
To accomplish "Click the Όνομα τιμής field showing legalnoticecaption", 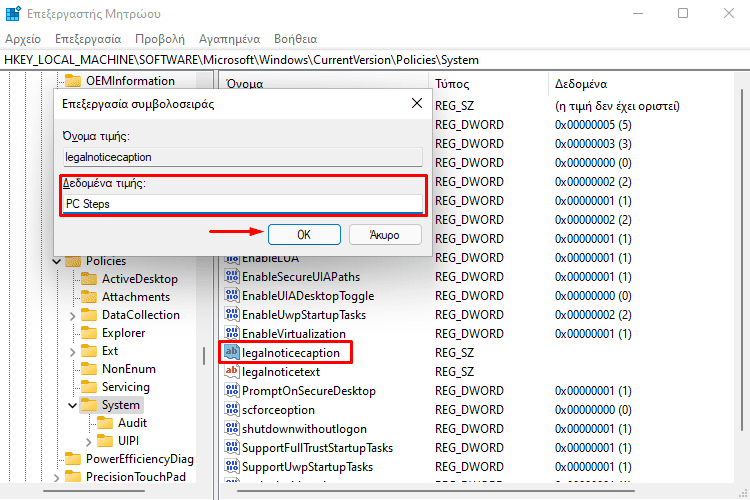I will 243,157.
